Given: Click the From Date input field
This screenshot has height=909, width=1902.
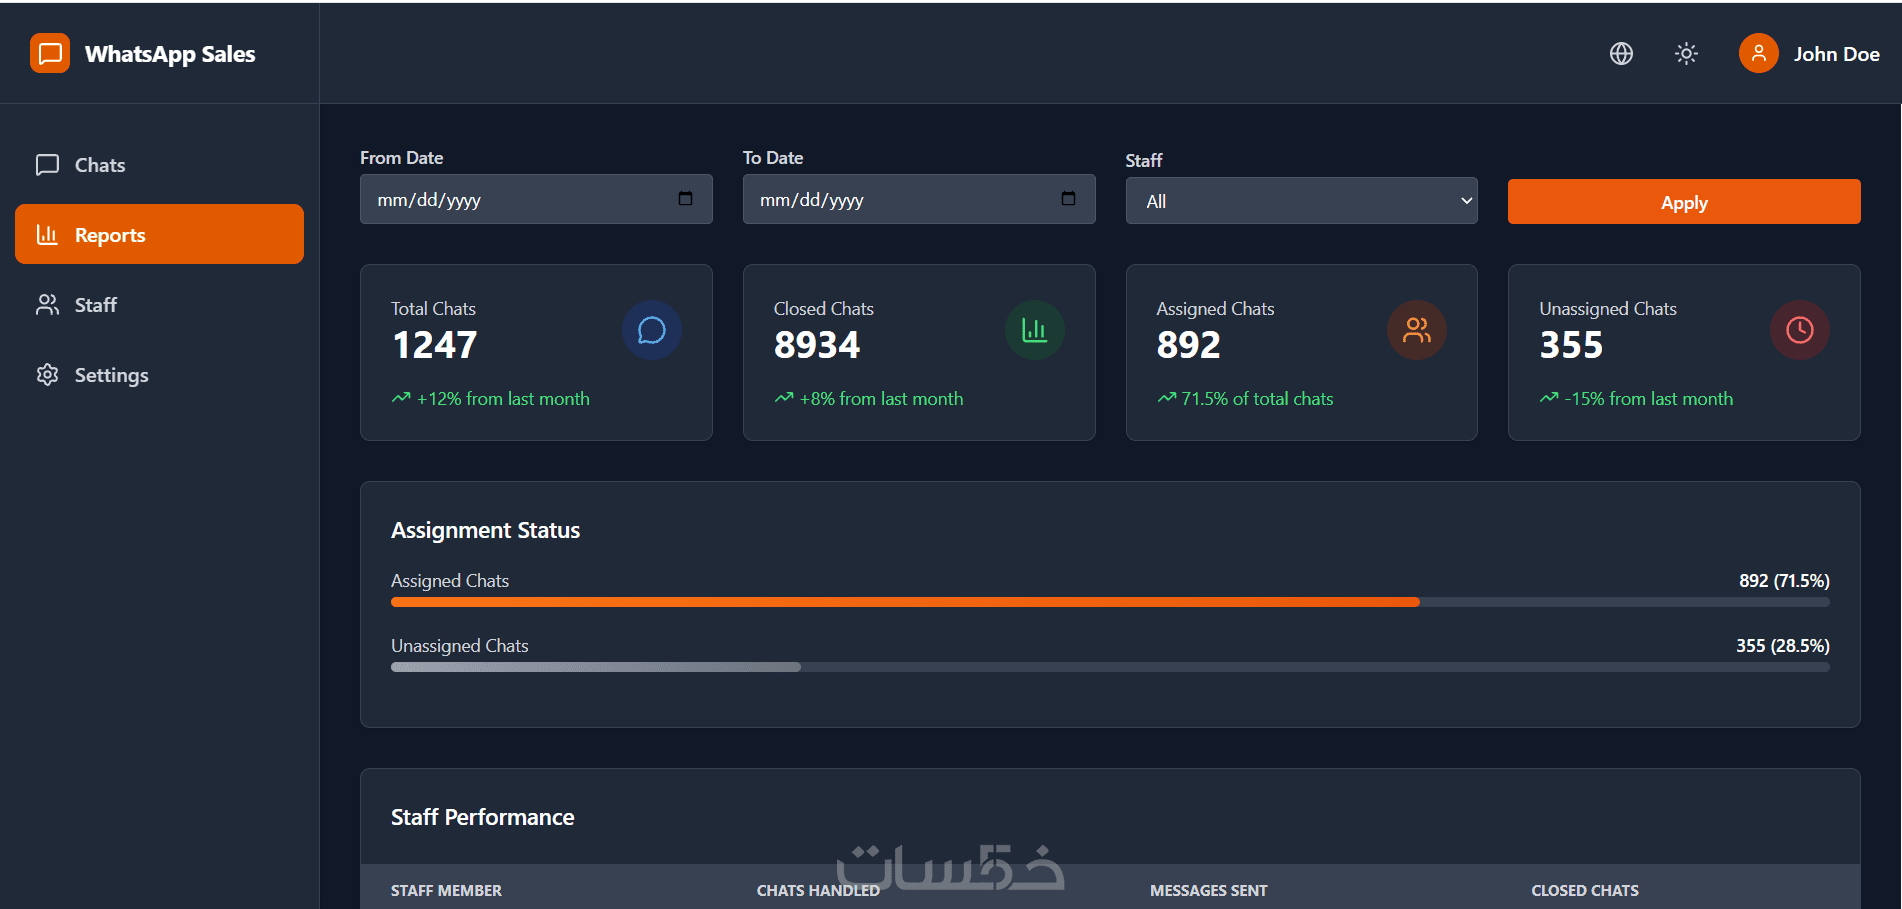Looking at the screenshot, I should (x=536, y=199).
